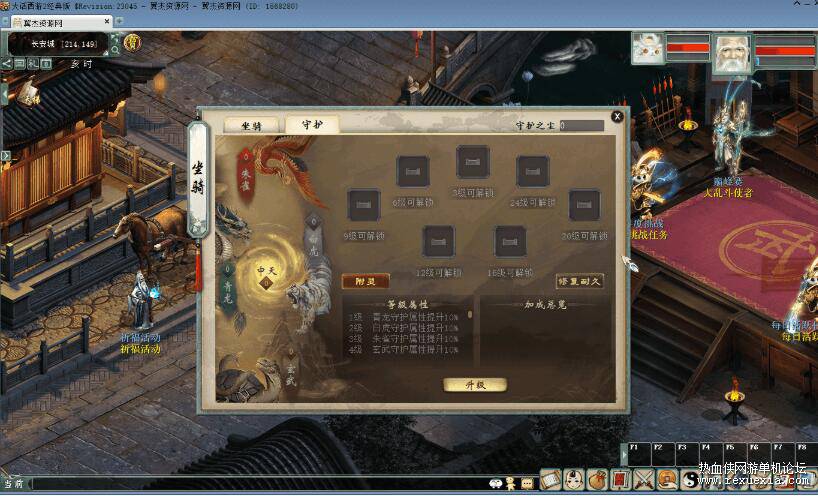Click the white pet portrait at top right
This screenshot has width=818, height=496.
648,49
